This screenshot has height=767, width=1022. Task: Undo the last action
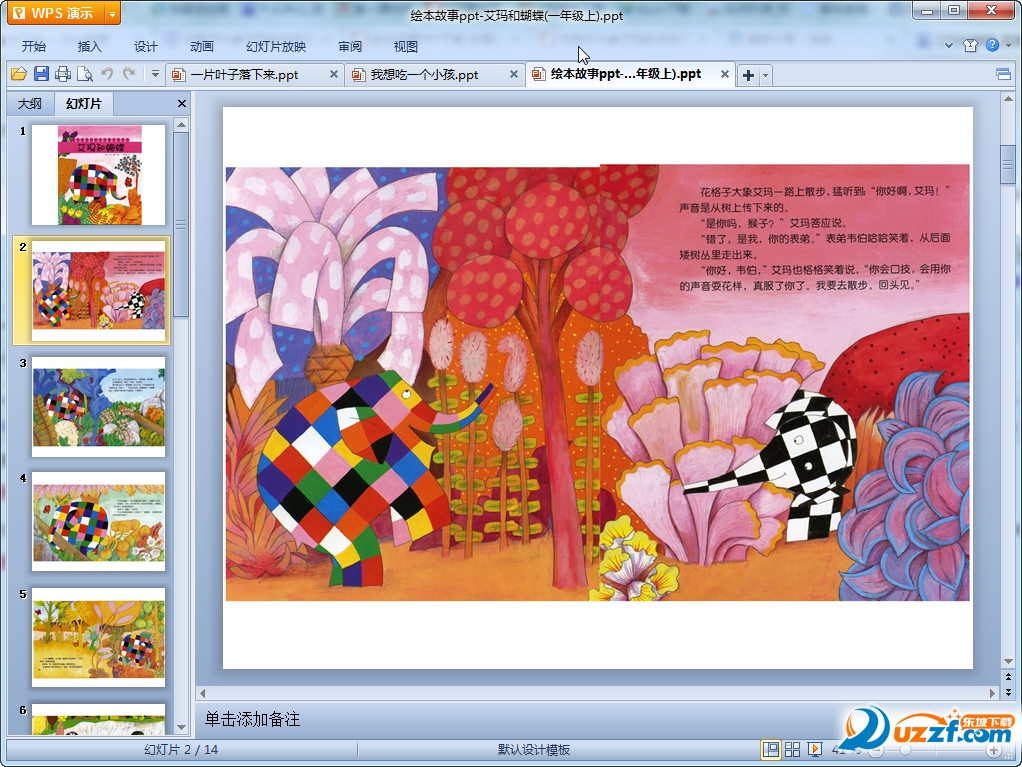coord(107,74)
